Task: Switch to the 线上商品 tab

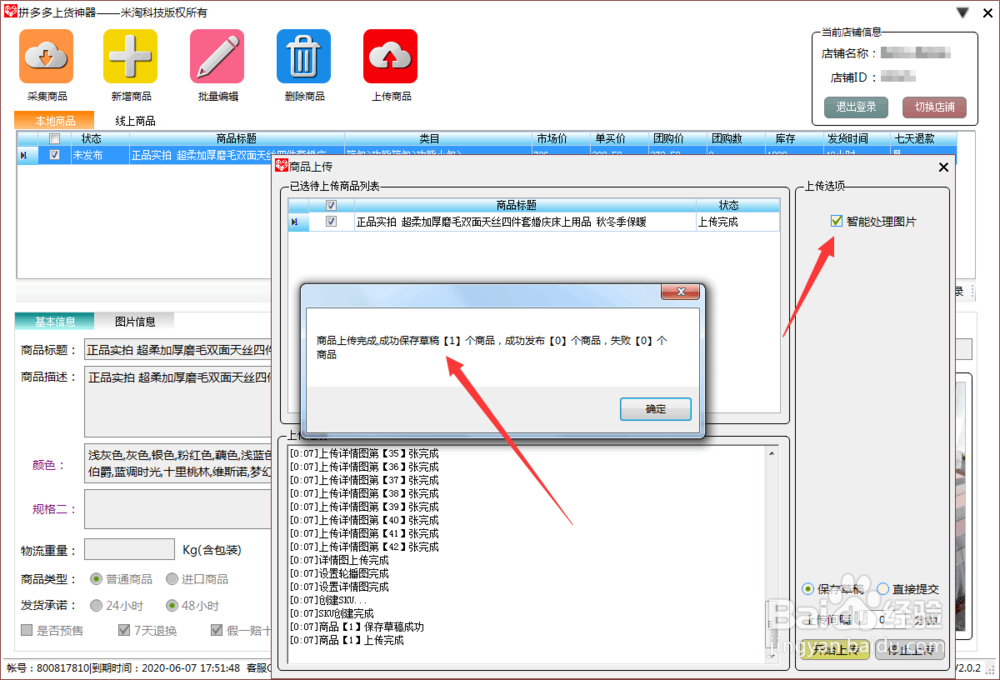Action: [135, 121]
